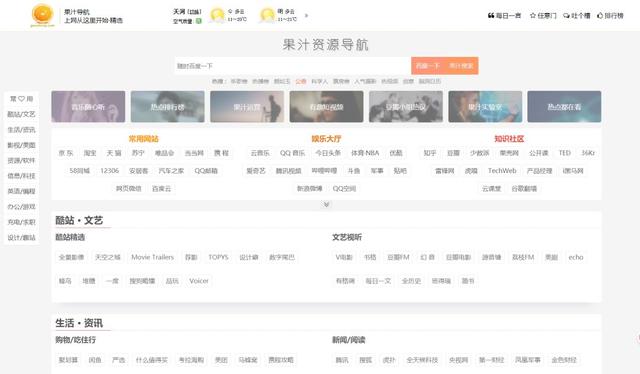This screenshot has width=640, height=374.
Task: Click the orange 果汁导航 logo
Action: pyautogui.click(x=42, y=15)
